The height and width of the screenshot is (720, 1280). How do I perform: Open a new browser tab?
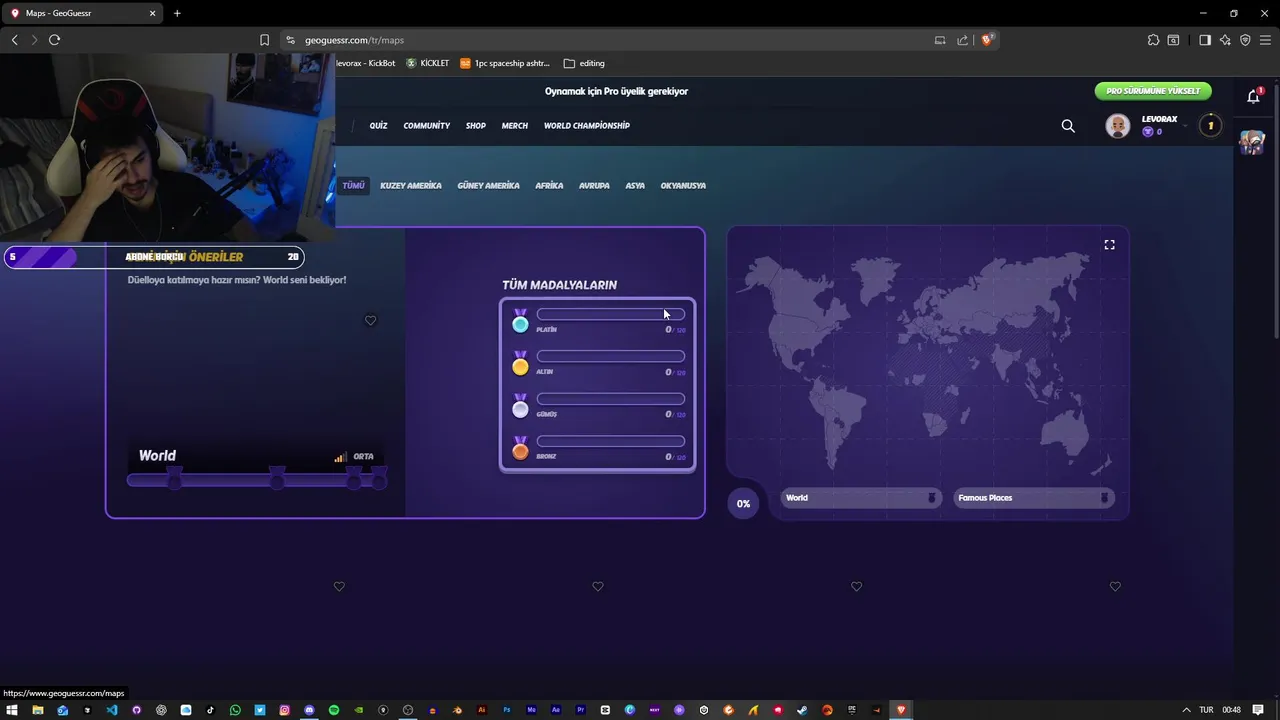click(177, 13)
